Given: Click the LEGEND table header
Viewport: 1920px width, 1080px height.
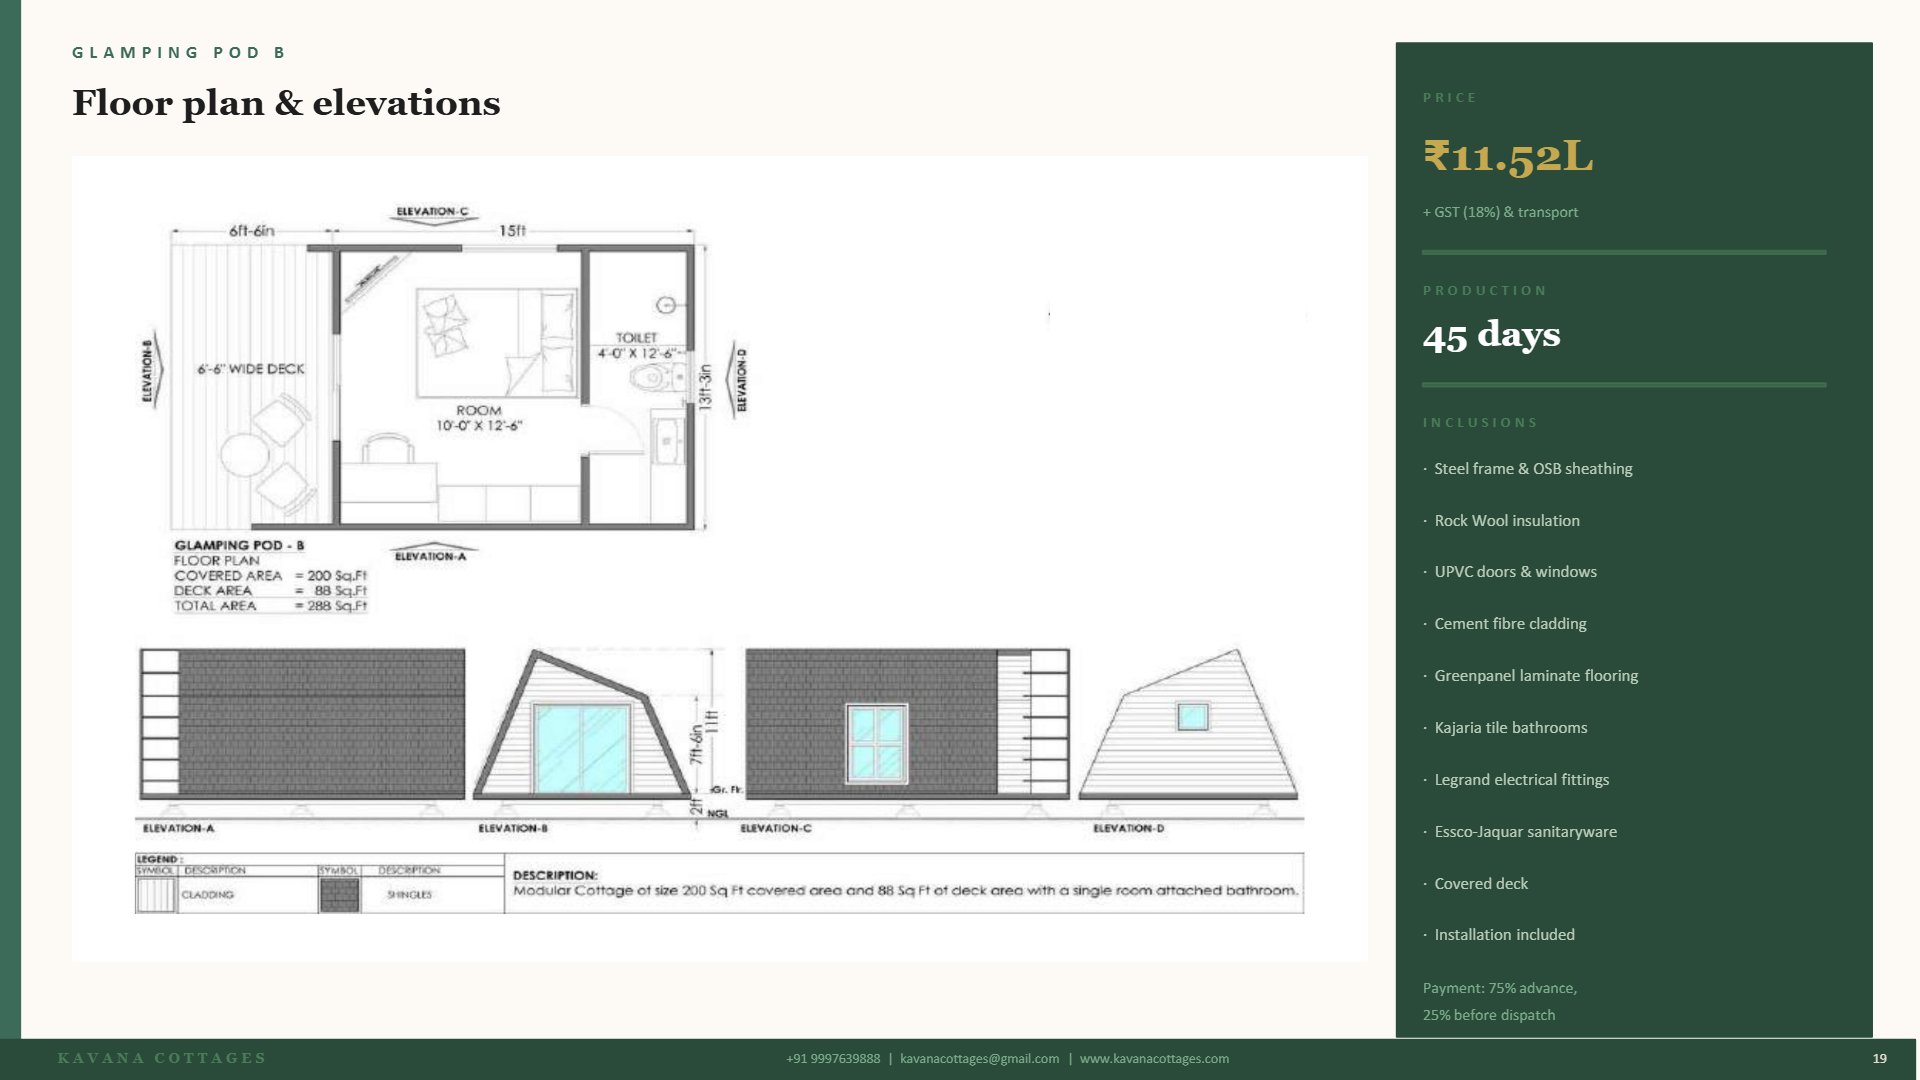Looking at the screenshot, I should coord(158,860).
